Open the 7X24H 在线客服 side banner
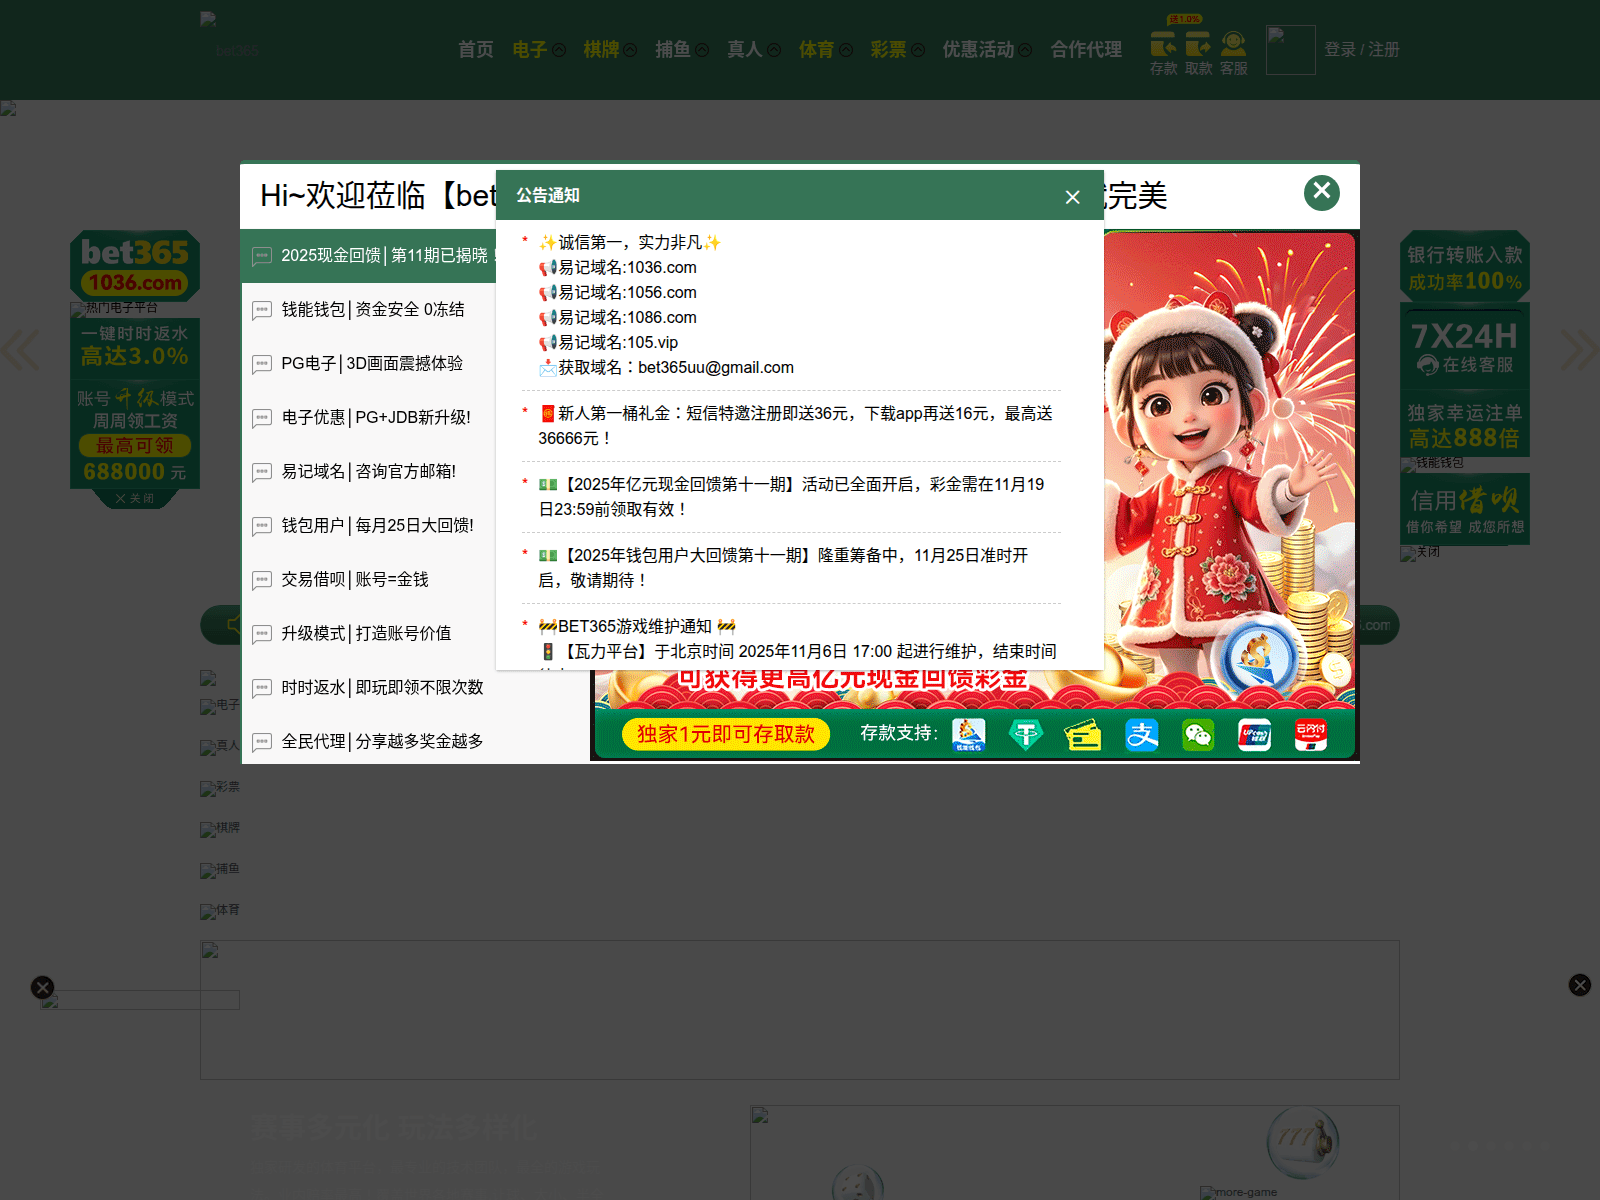The image size is (1600, 1200). [1465, 346]
